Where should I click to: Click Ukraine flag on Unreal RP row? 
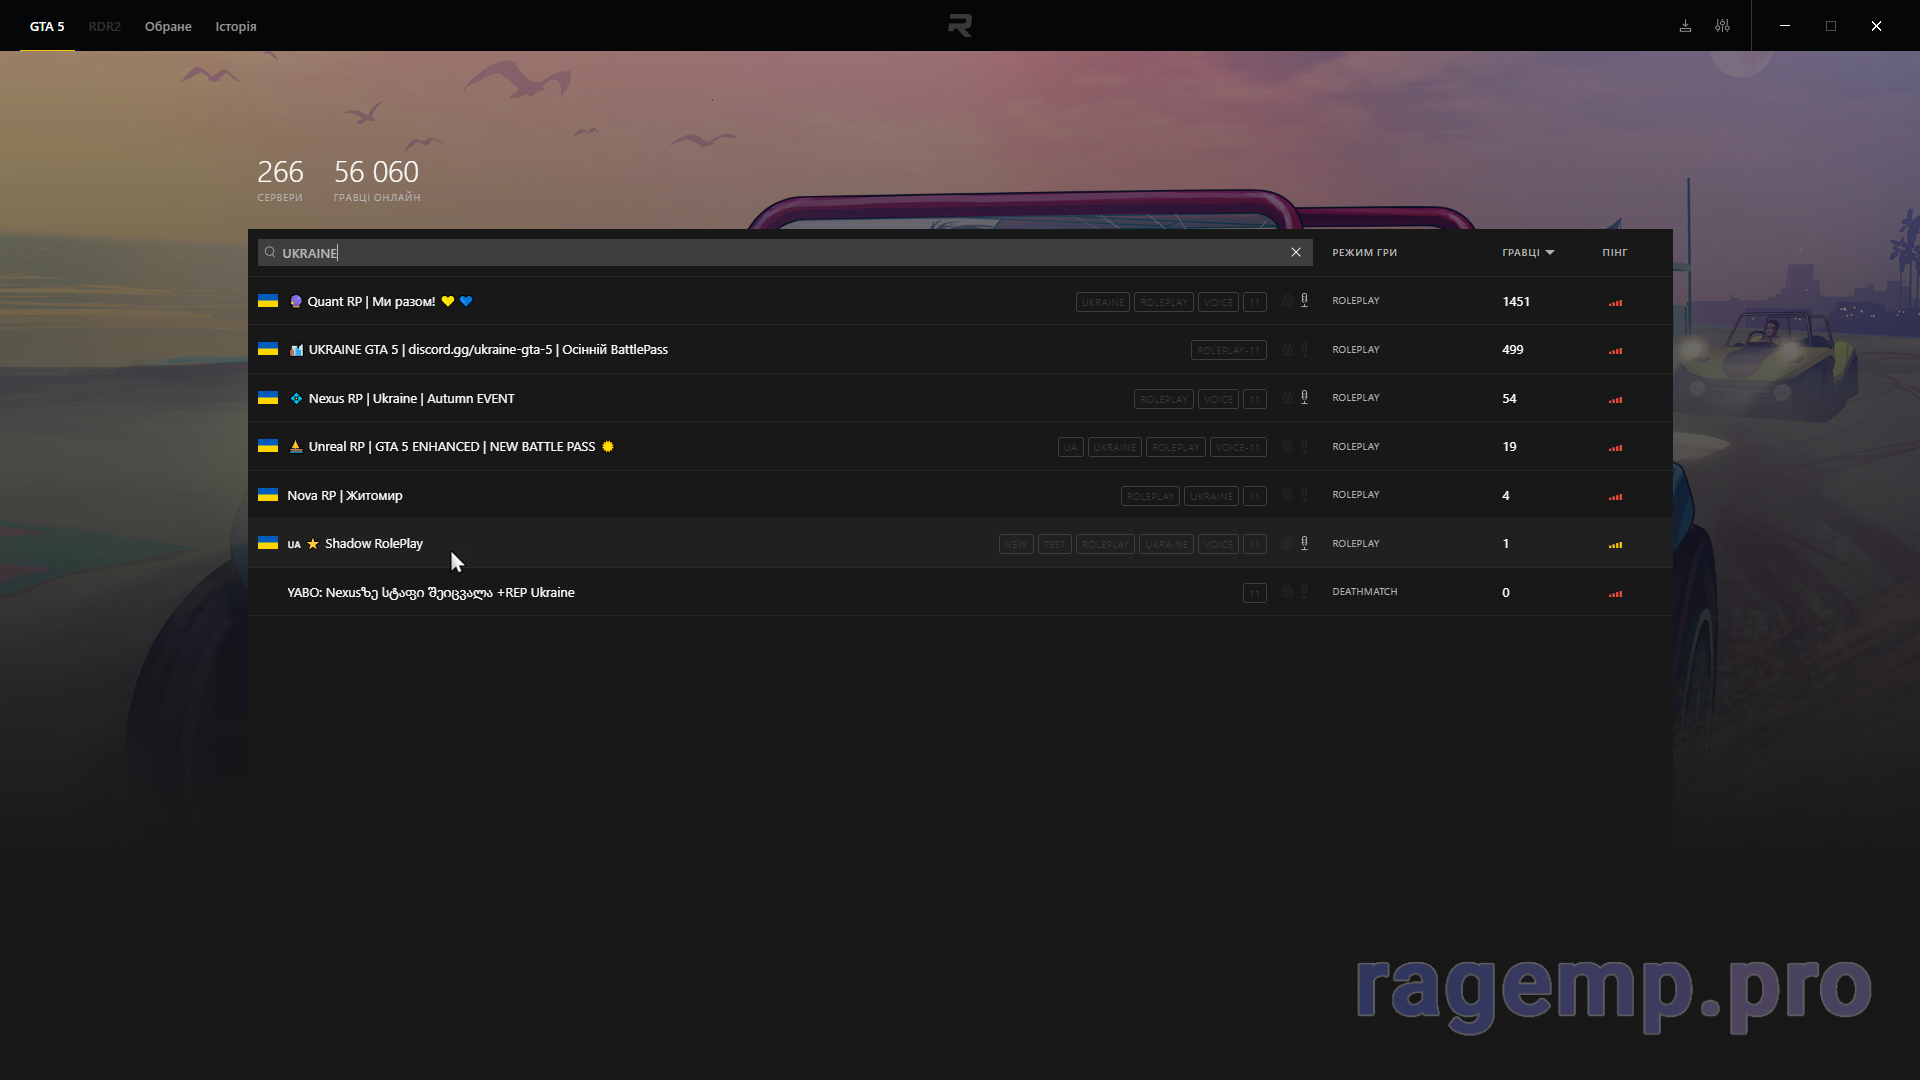point(268,446)
